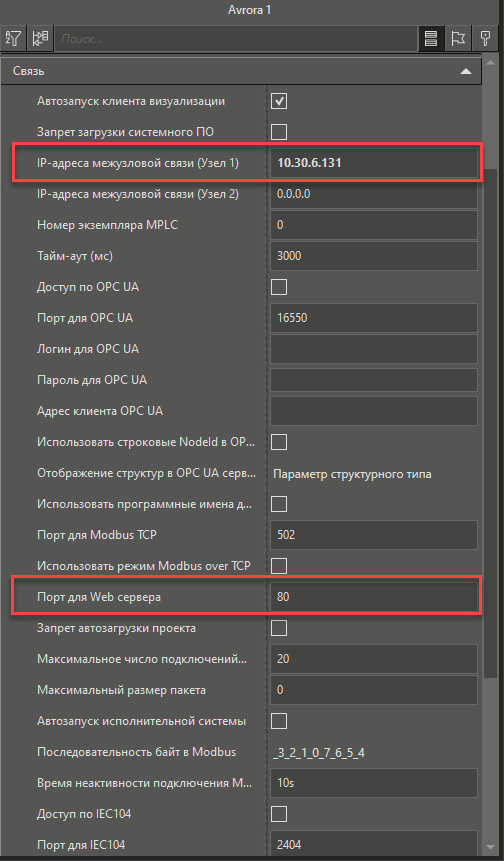Switch to list view icon

point(431,38)
